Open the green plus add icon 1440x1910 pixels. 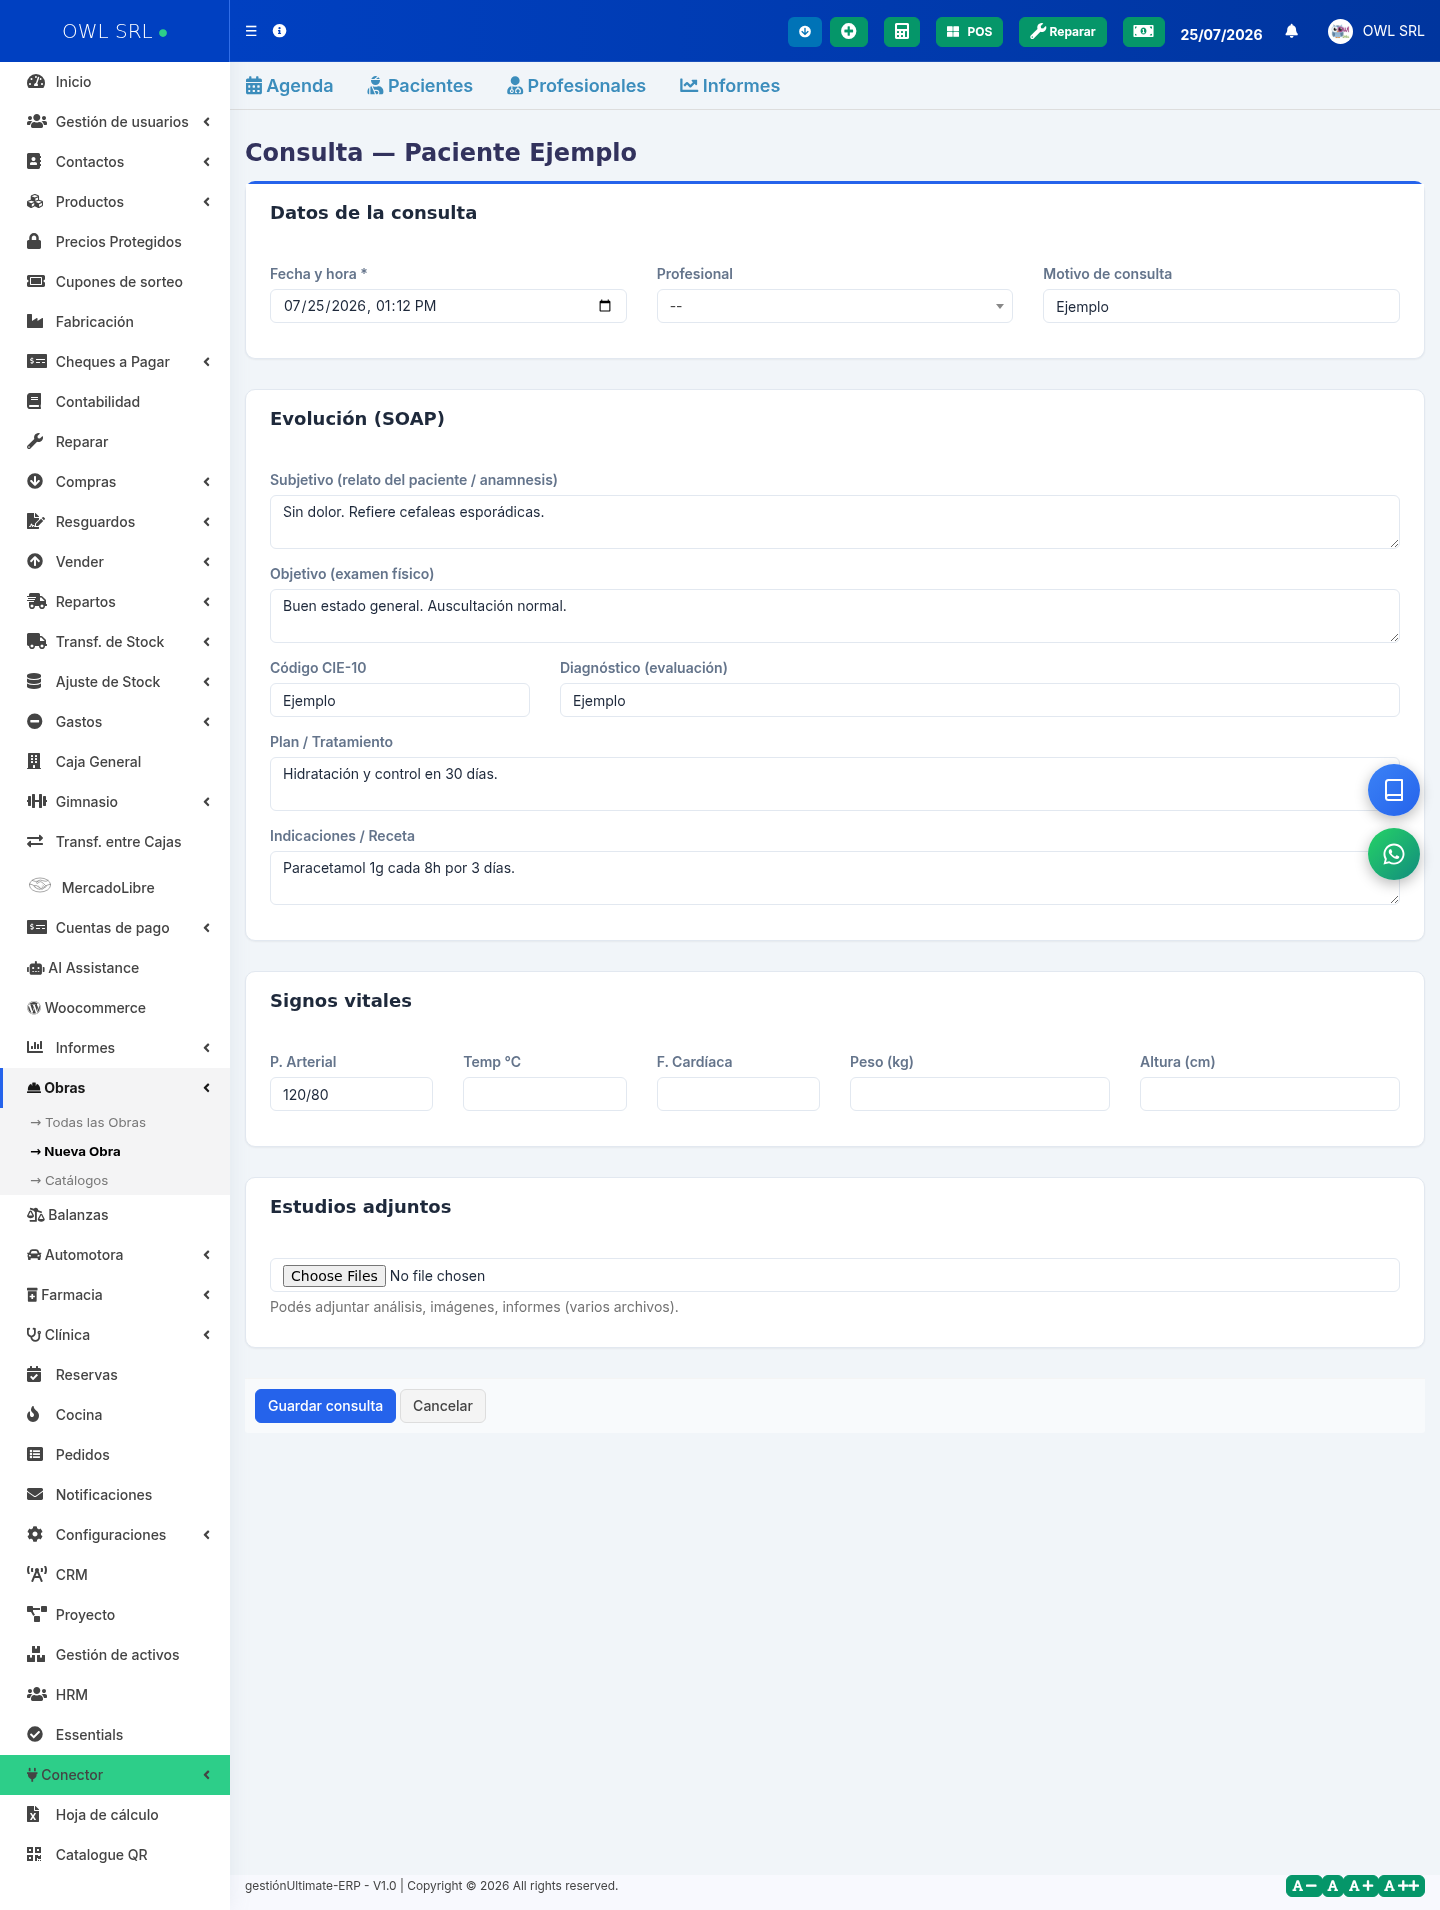(848, 32)
